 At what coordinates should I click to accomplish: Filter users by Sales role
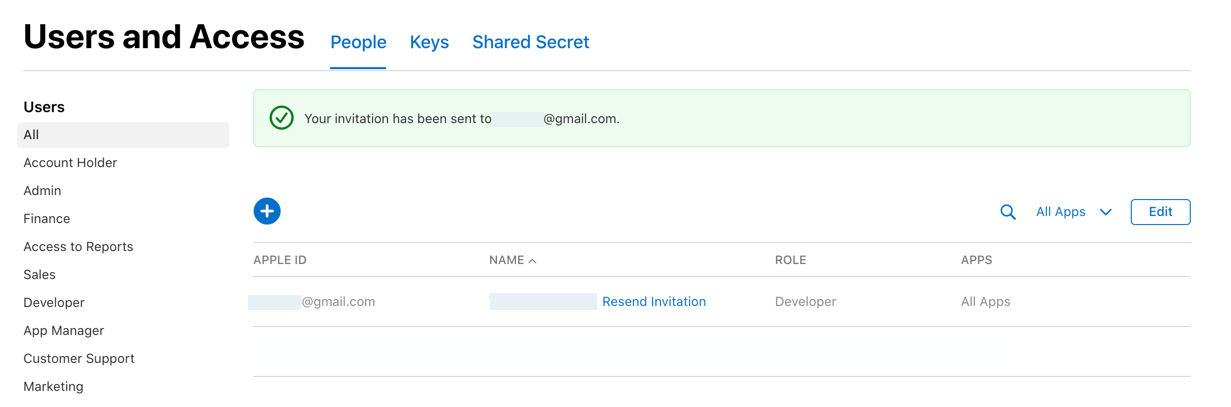point(39,275)
